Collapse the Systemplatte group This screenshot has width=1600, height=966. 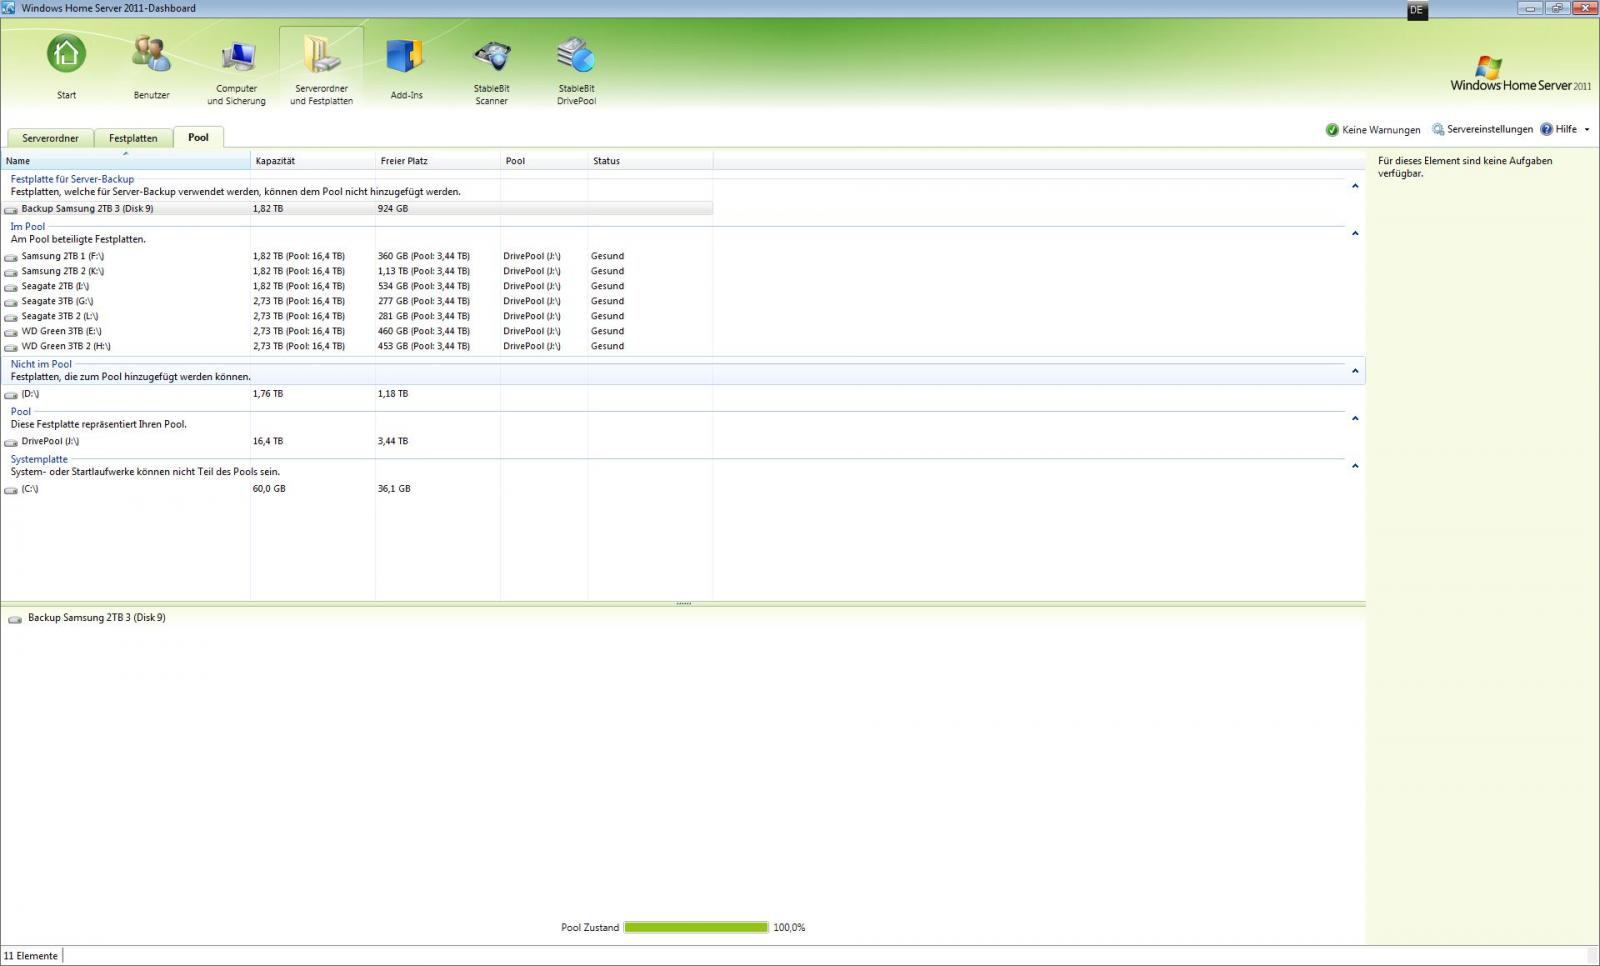pos(1355,466)
